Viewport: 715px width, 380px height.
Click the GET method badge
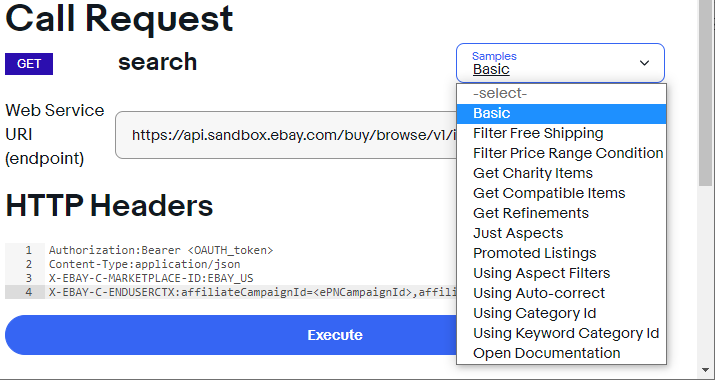pos(29,64)
